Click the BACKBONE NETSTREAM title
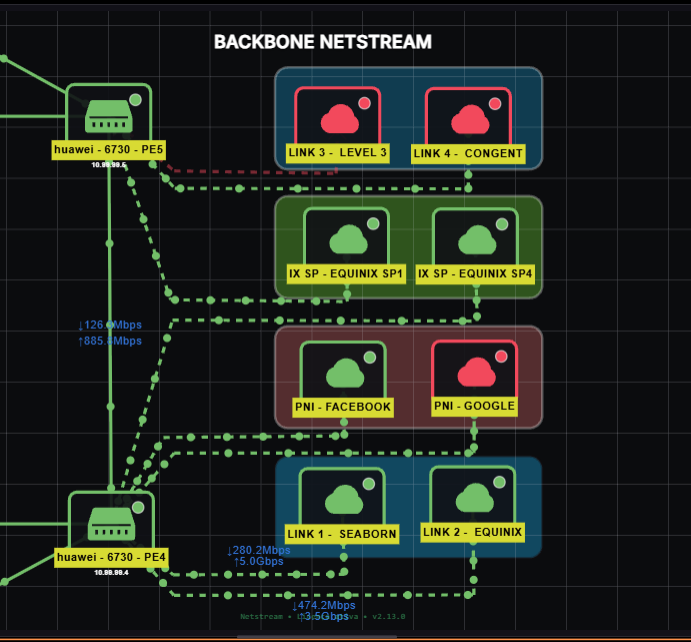 pos(323,42)
